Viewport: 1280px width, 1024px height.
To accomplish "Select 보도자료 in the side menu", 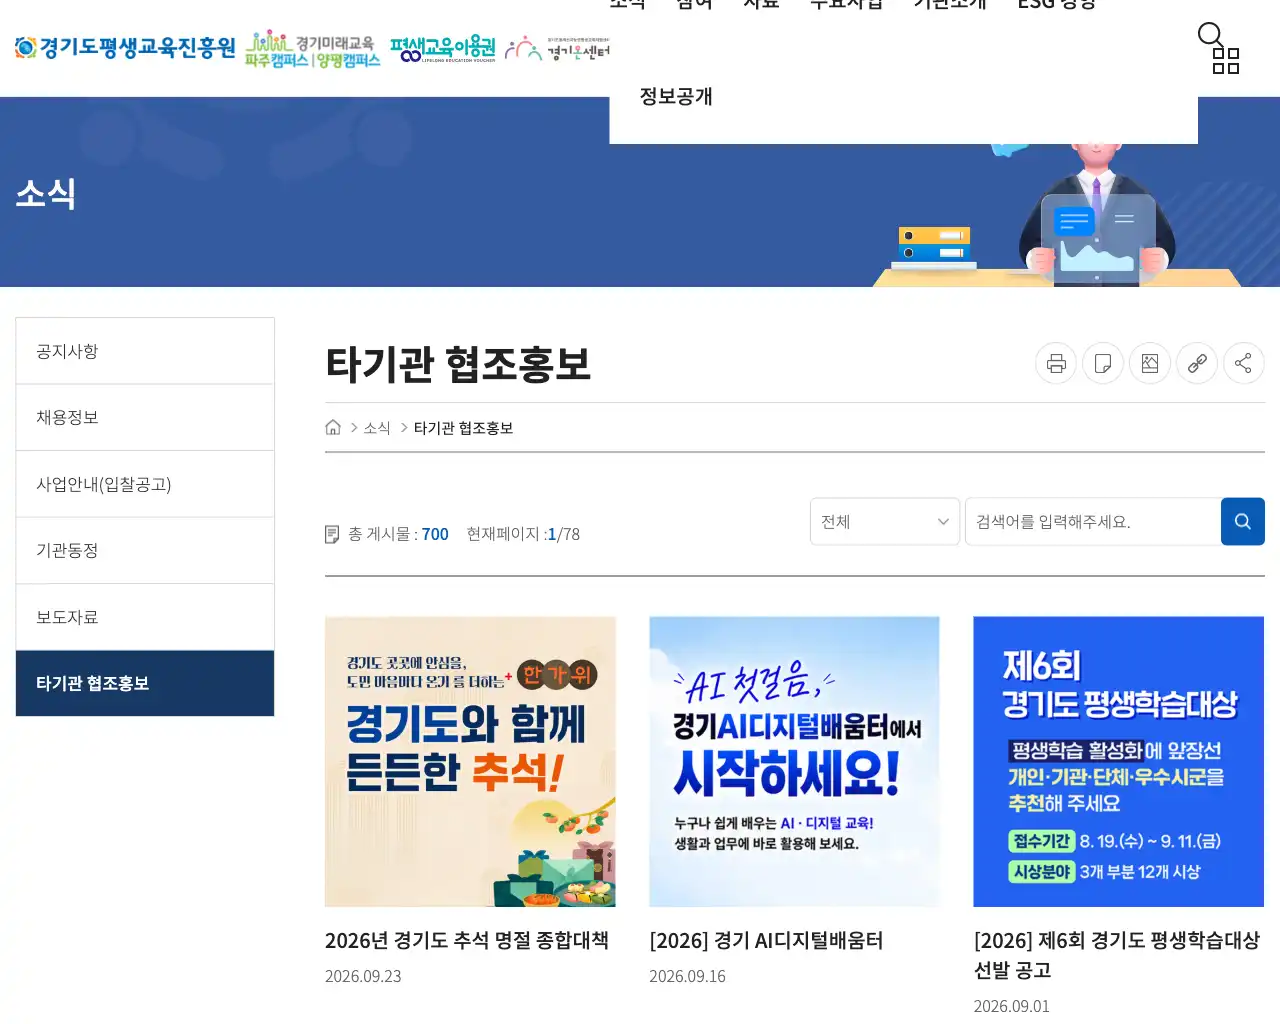I will click(x=145, y=617).
